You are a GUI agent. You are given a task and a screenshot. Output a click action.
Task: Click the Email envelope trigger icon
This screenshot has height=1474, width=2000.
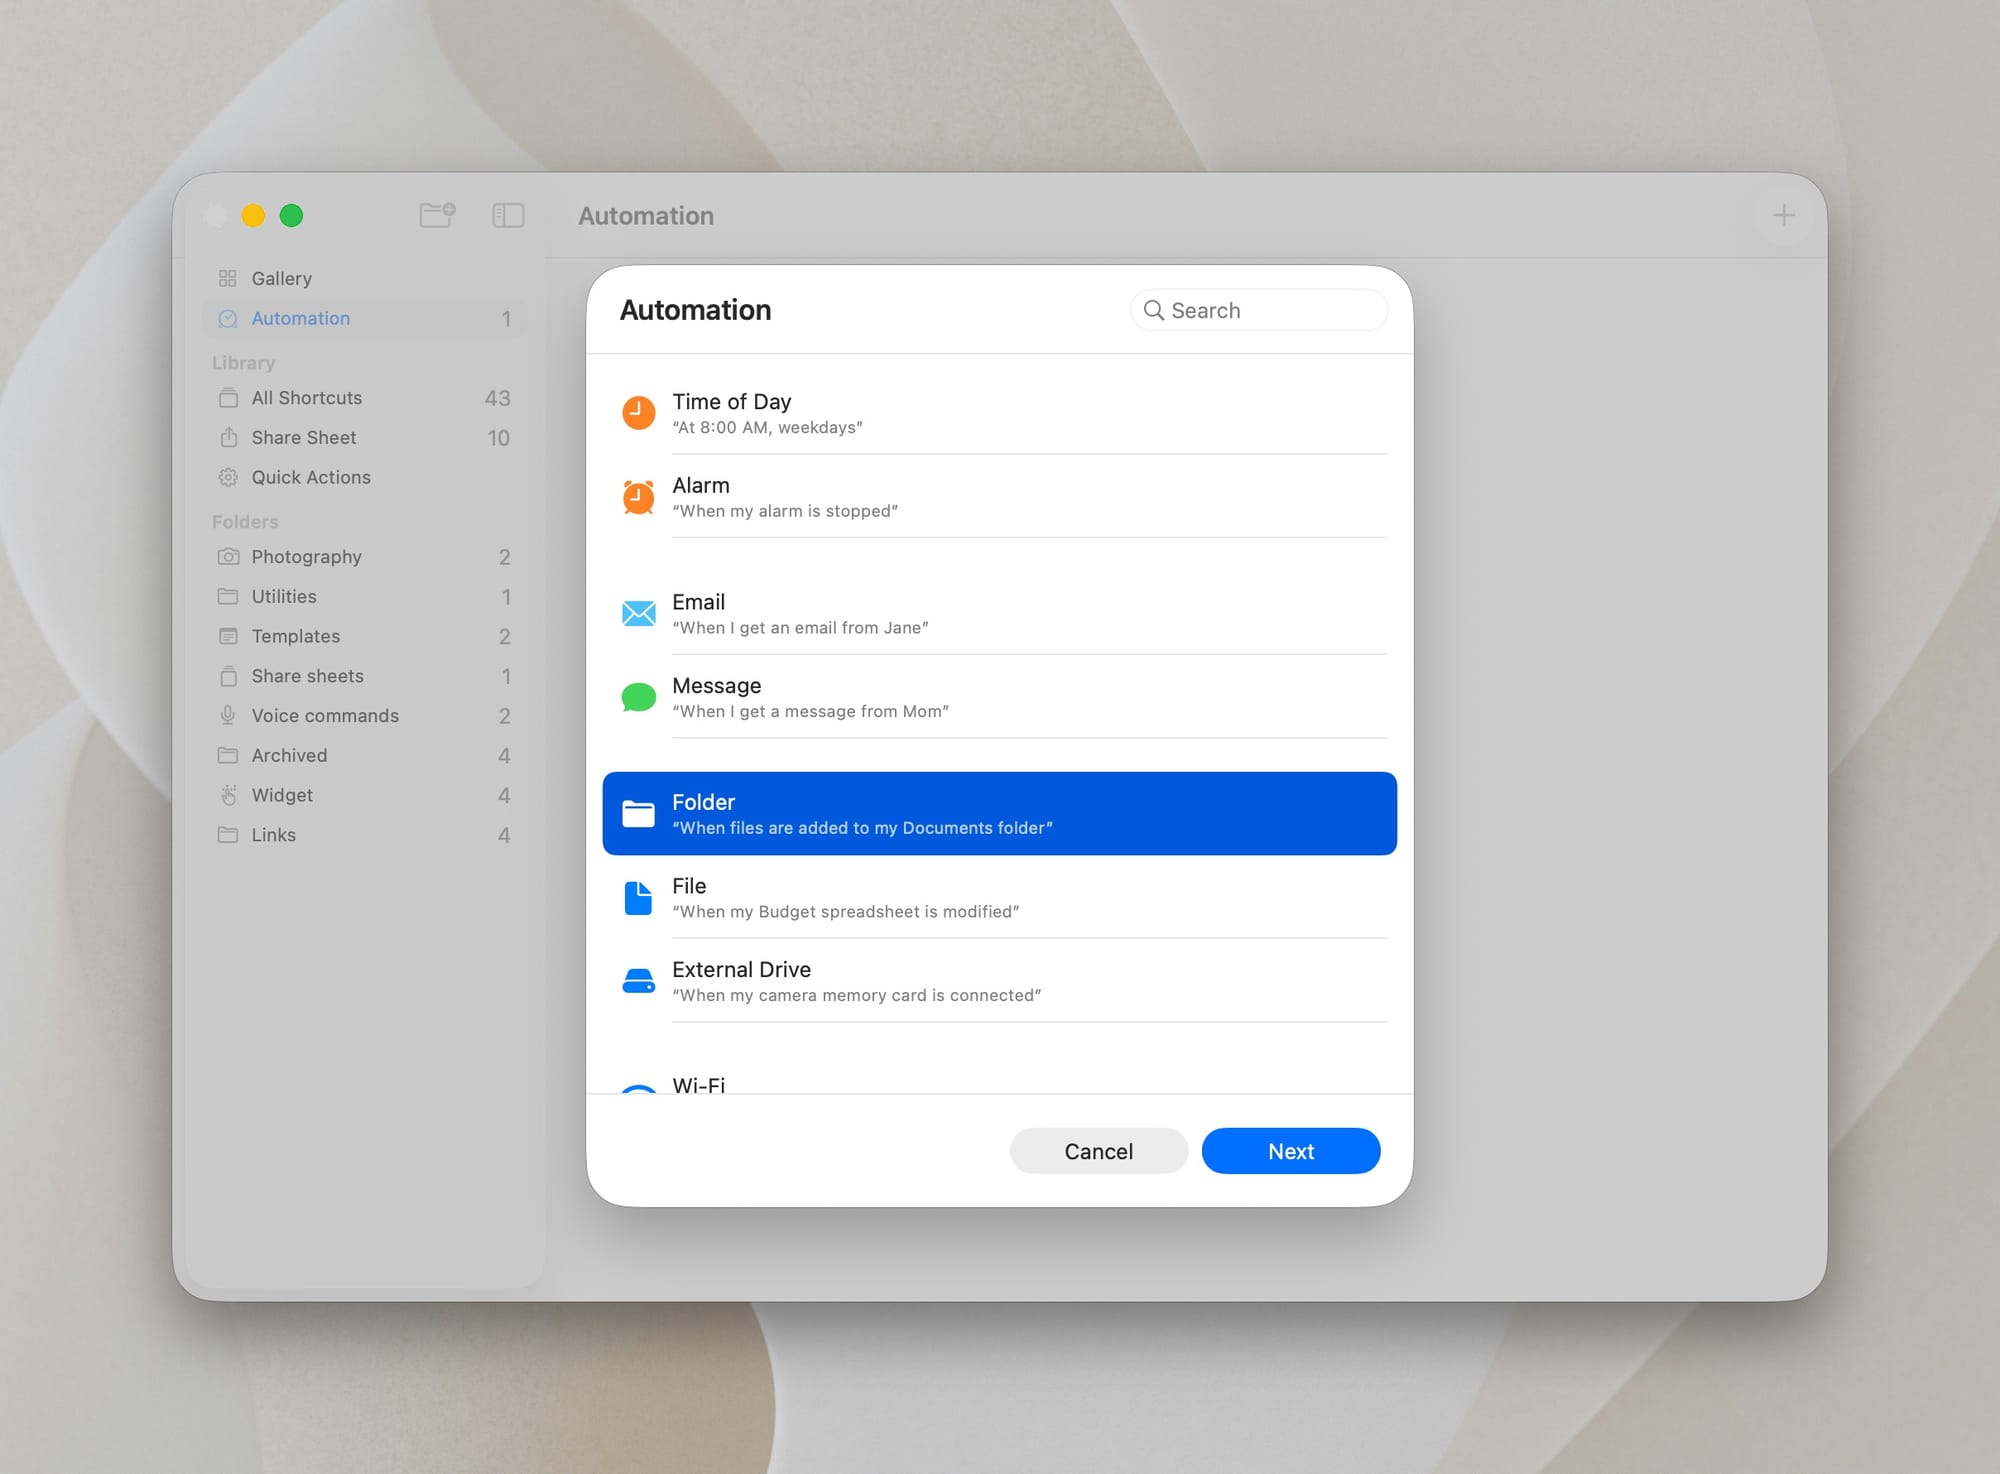point(638,612)
